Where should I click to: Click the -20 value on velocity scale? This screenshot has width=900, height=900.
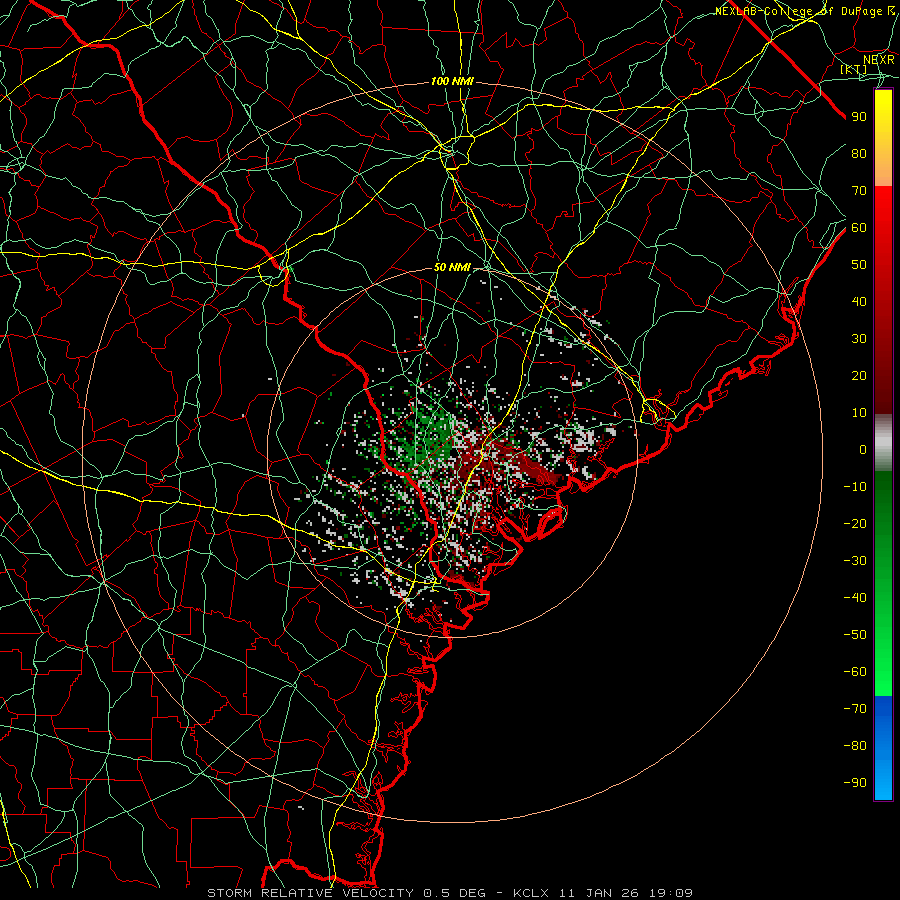coord(855,524)
